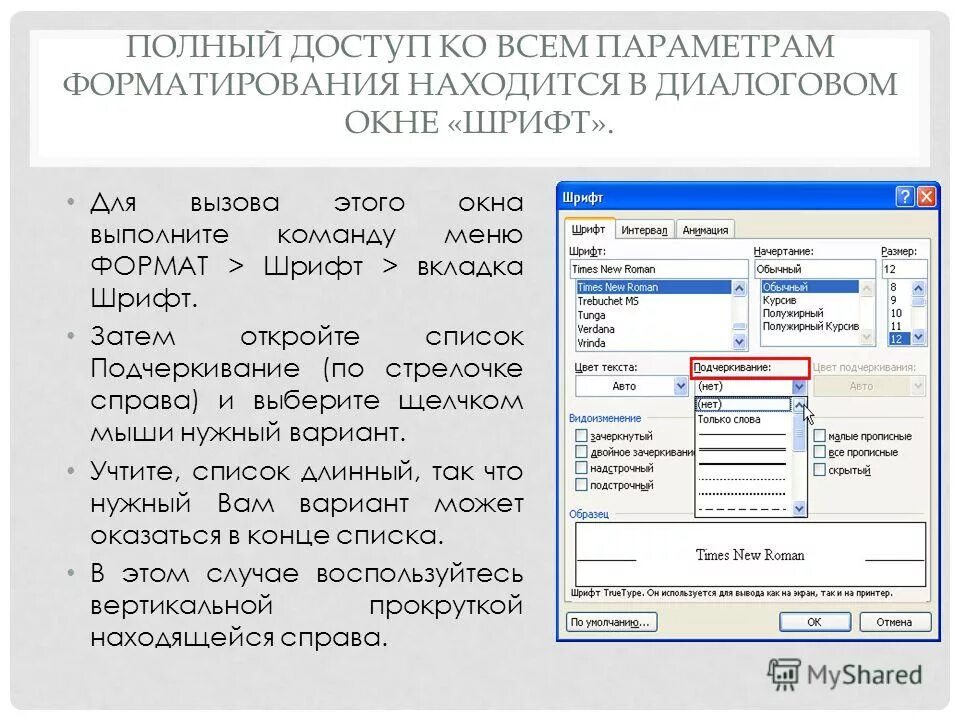Open the Анимация tab
960x720 pixels.
pyautogui.click(x=705, y=230)
